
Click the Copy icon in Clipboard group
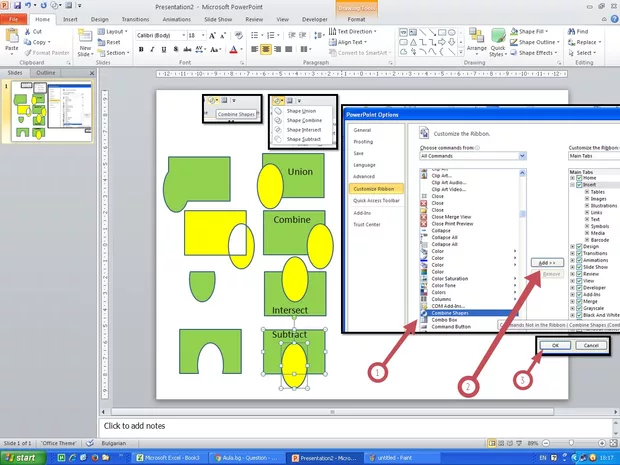38,42
